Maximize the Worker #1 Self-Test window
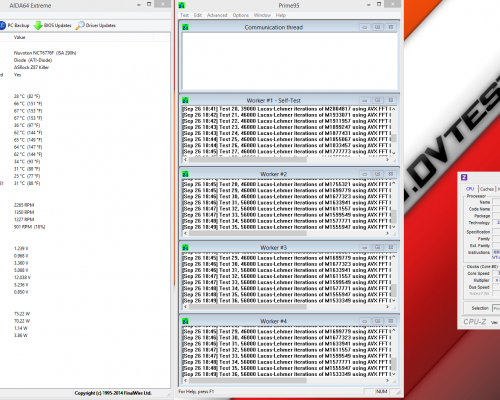 coord(377,100)
